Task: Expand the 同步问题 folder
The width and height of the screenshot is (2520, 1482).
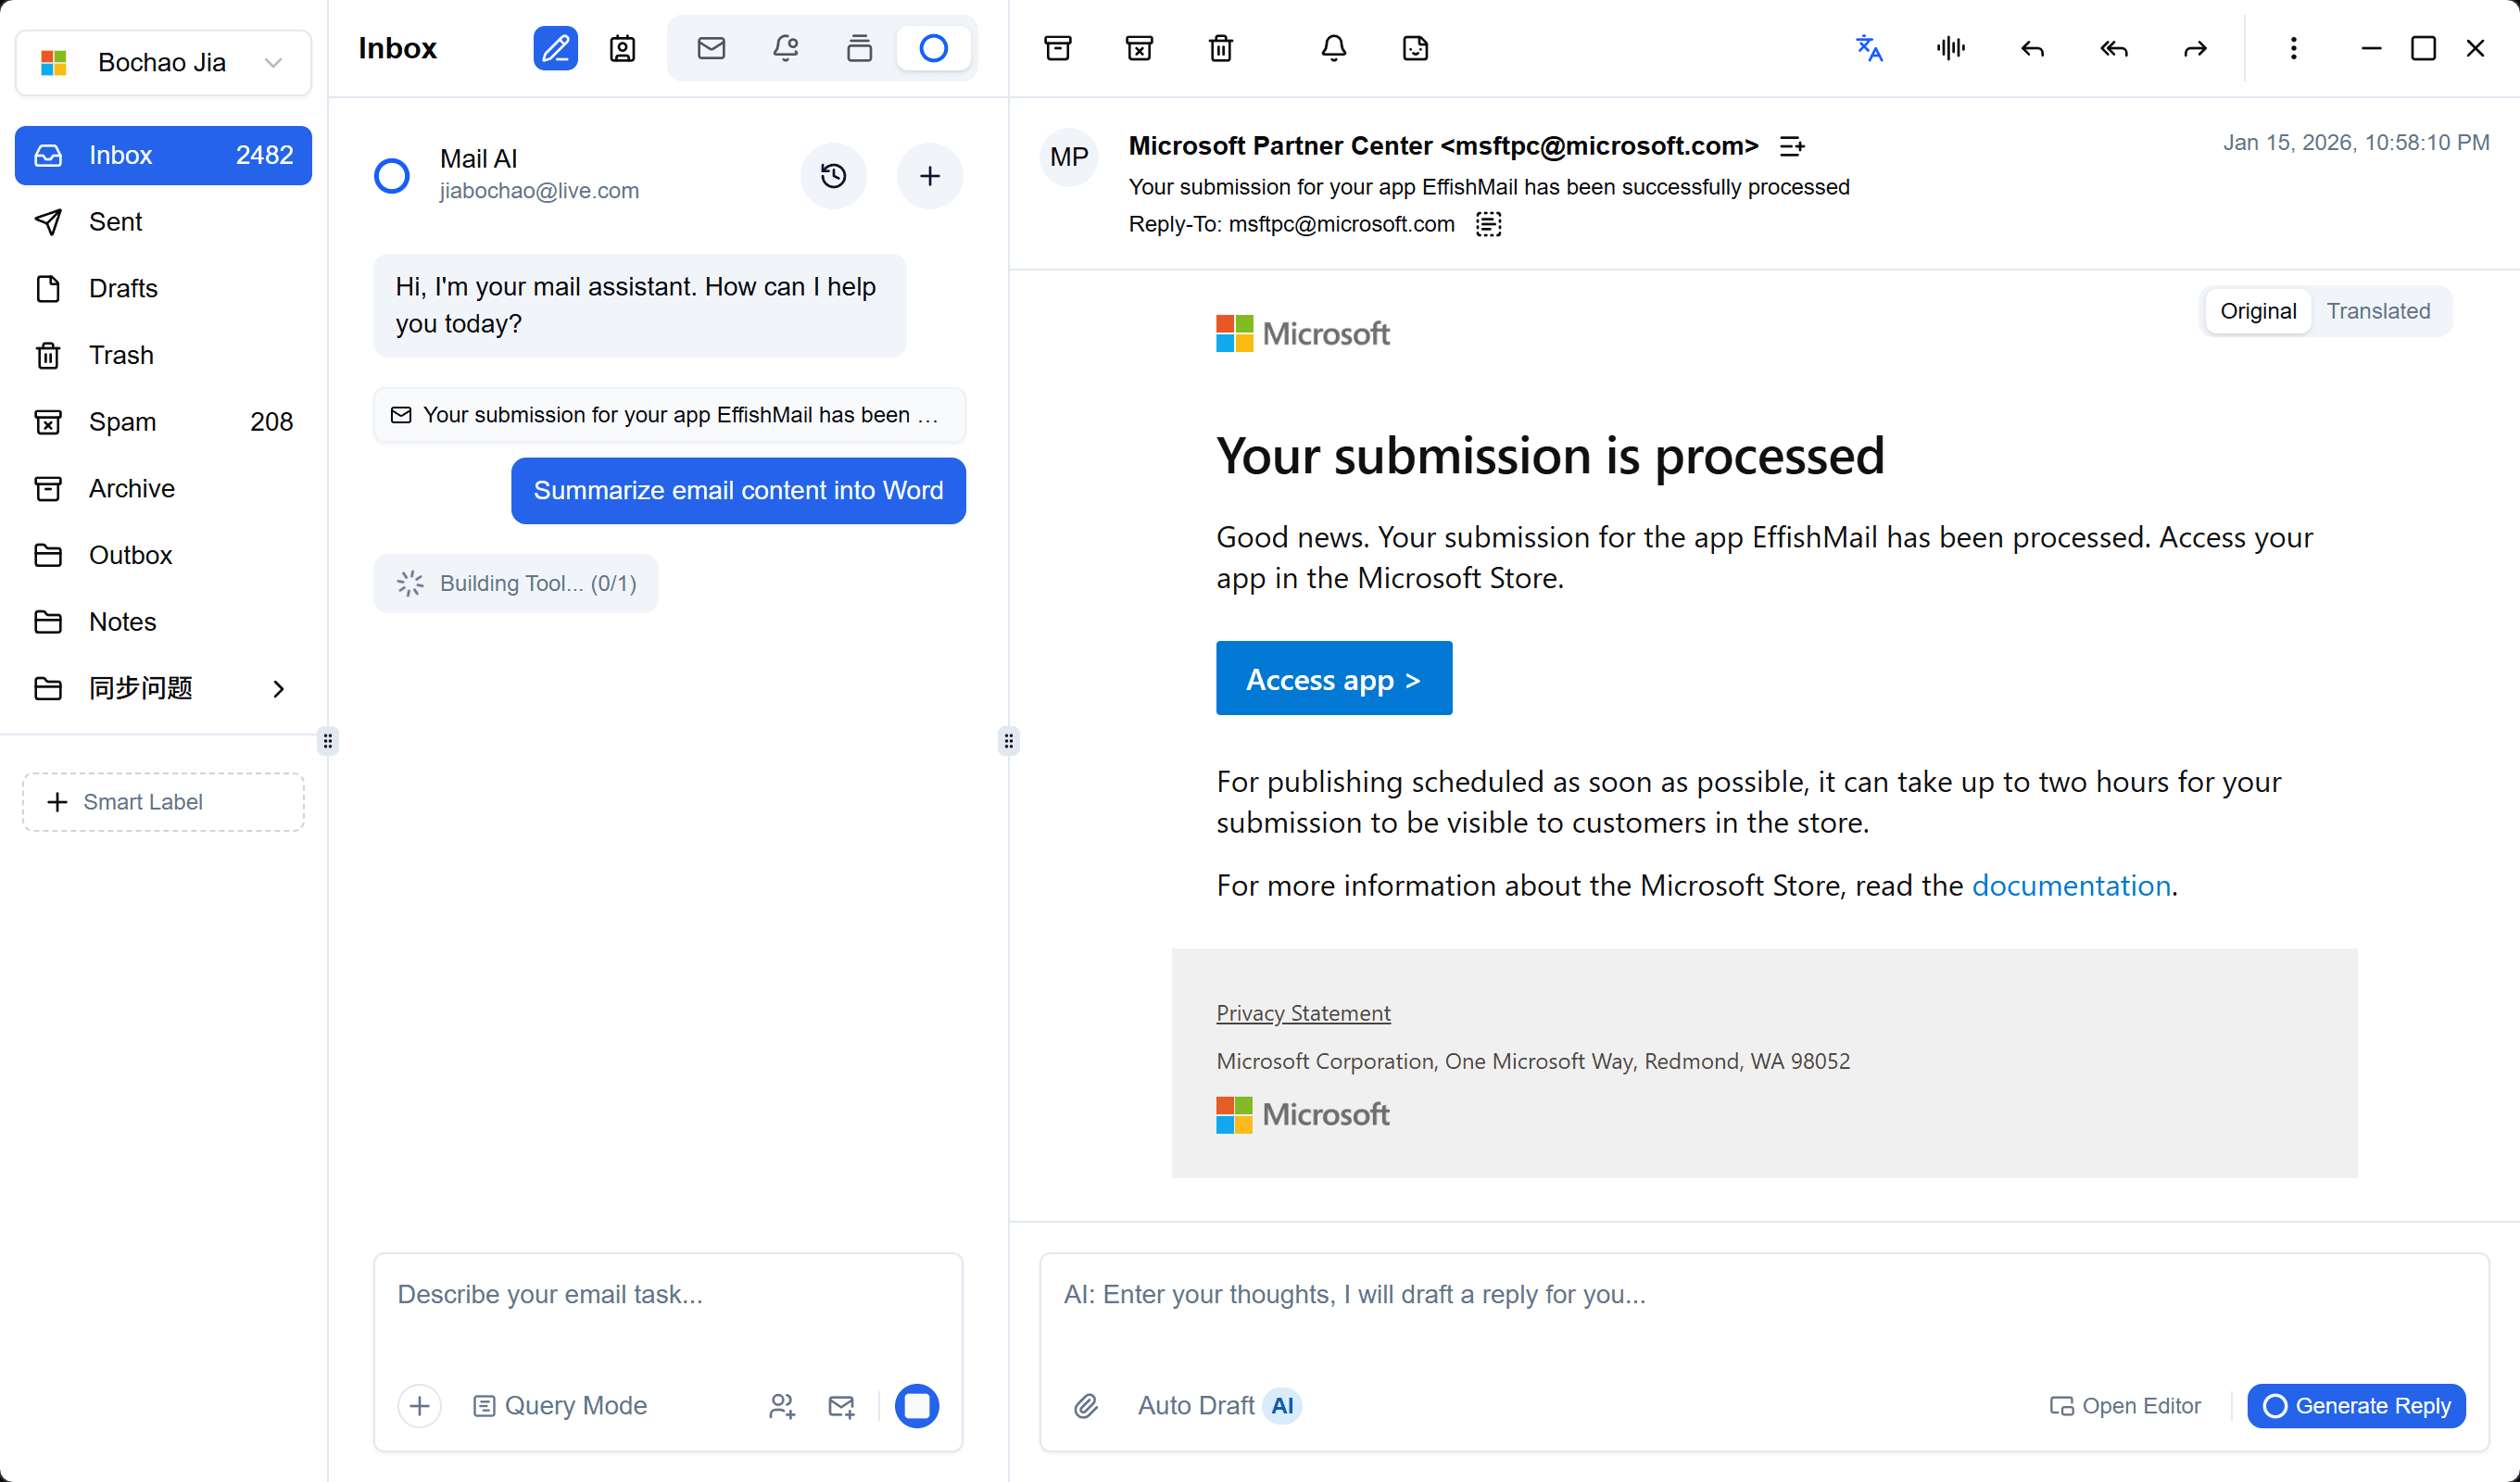Action: point(278,688)
